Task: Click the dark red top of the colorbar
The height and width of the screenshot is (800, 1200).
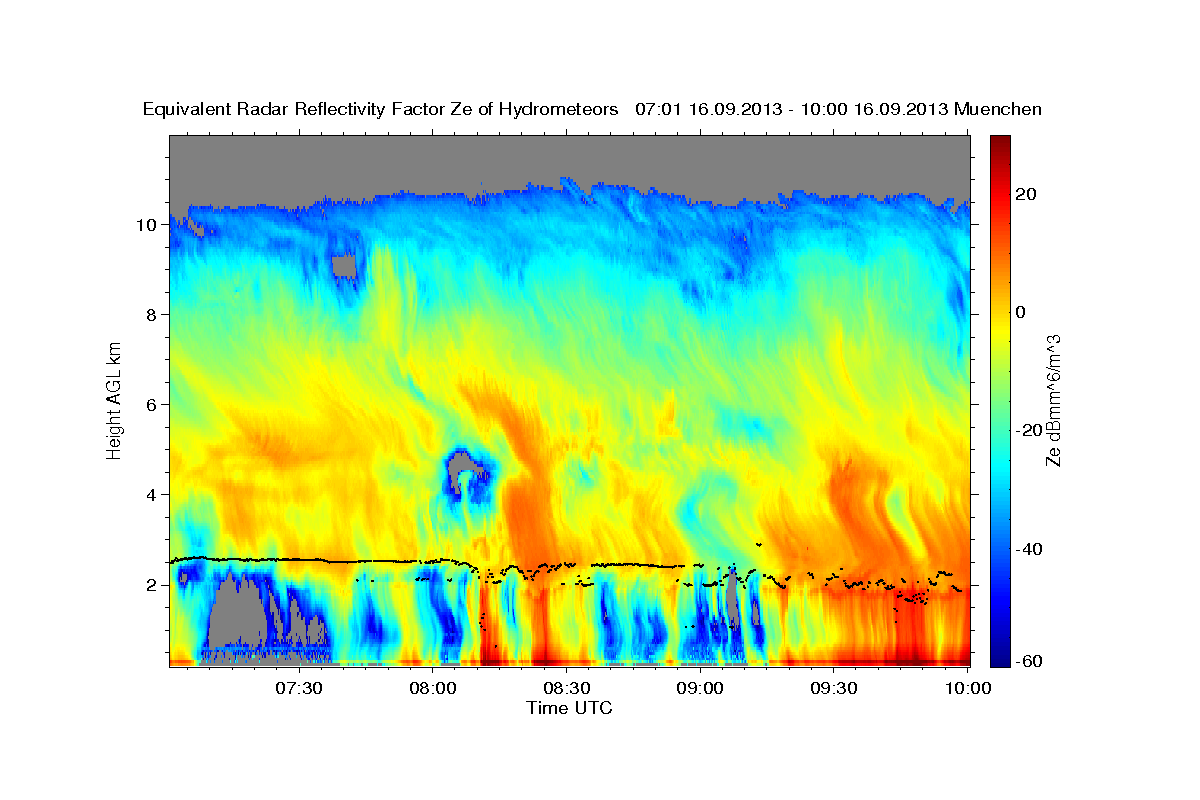Action: [x=999, y=143]
